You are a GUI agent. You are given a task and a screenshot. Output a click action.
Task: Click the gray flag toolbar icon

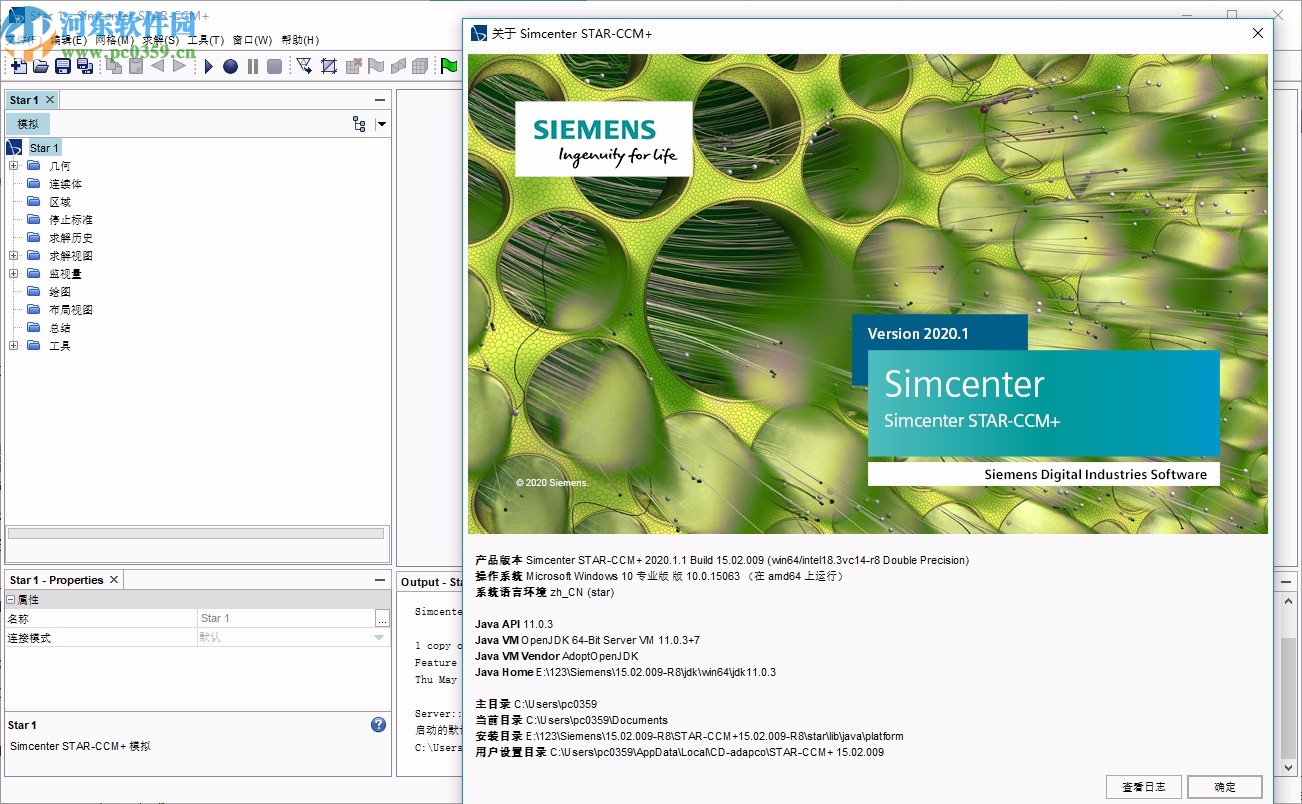pos(376,66)
